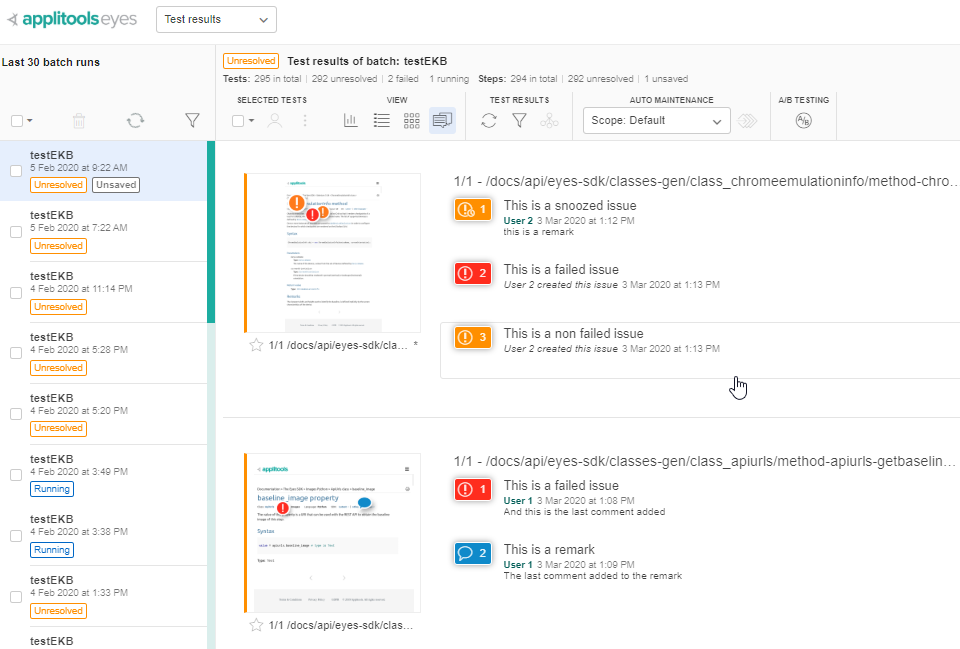Open the 'This is a failed issue' by User 2
960x649 pixels.
click(x=561, y=270)
